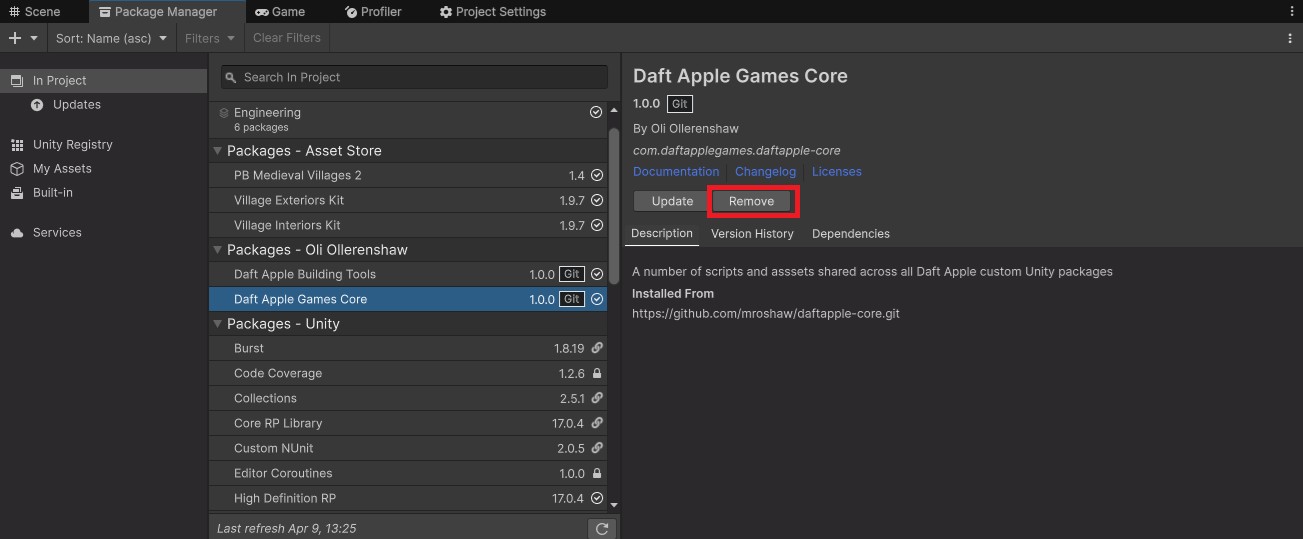Click the Search In Project field
The width and height of the screenshot is (1303, 539).
(414, 77)
